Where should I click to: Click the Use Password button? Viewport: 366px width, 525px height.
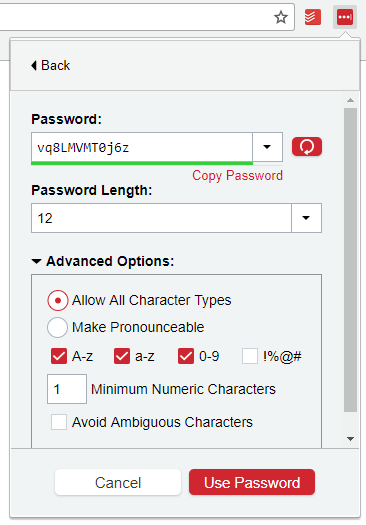(x=252, y=482)
